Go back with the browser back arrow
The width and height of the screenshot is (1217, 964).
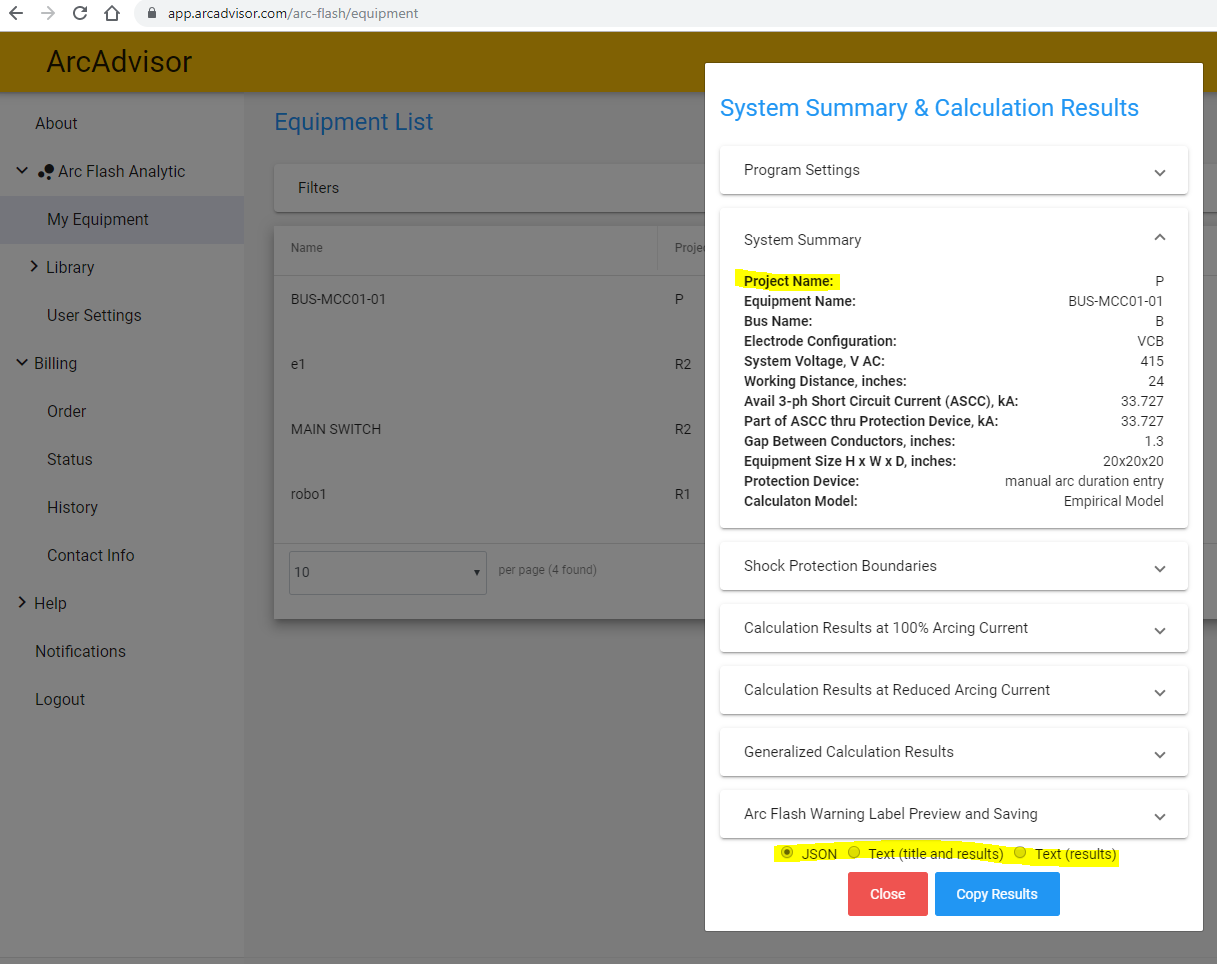click(x=16, y=14)
